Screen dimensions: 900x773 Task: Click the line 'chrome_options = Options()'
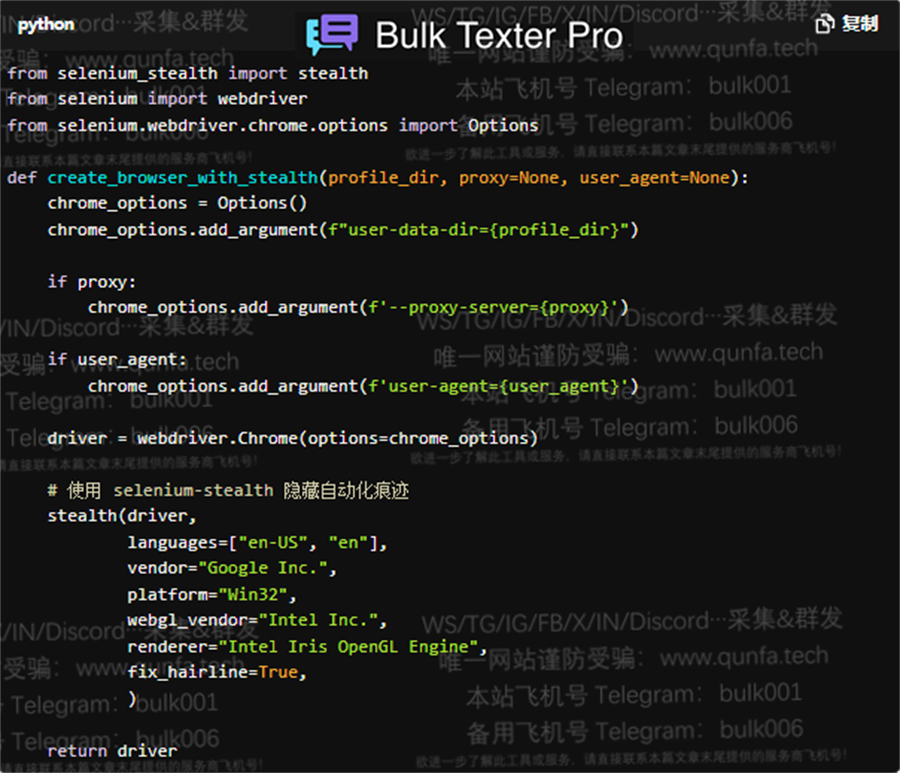coord(177,203)
